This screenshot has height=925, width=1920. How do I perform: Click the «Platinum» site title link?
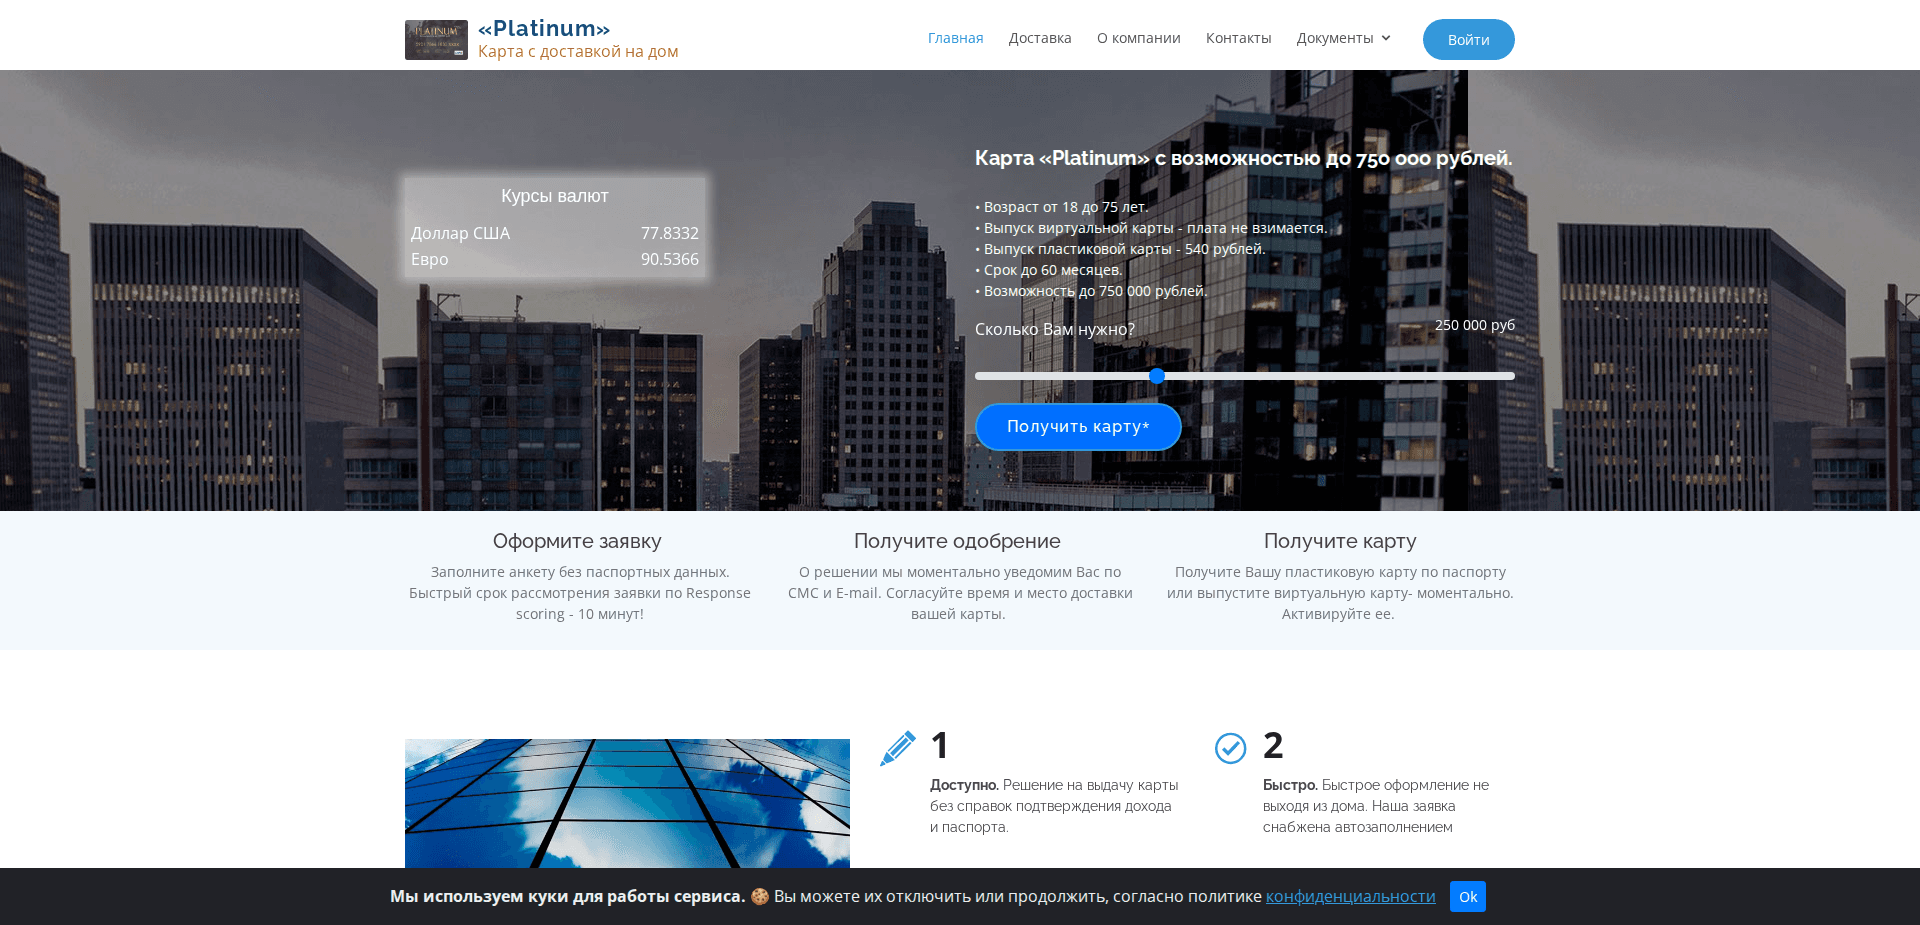pos(544,27)
